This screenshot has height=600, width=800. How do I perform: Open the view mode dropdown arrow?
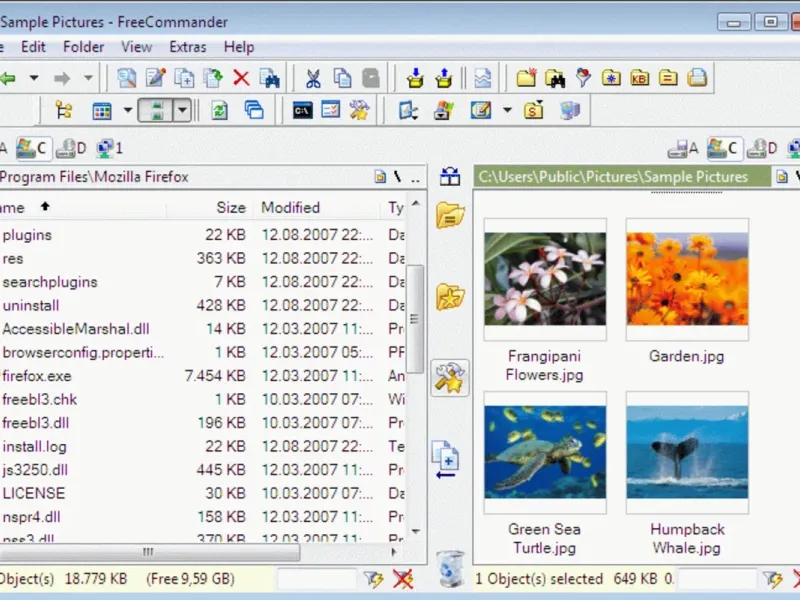point(128,110)
